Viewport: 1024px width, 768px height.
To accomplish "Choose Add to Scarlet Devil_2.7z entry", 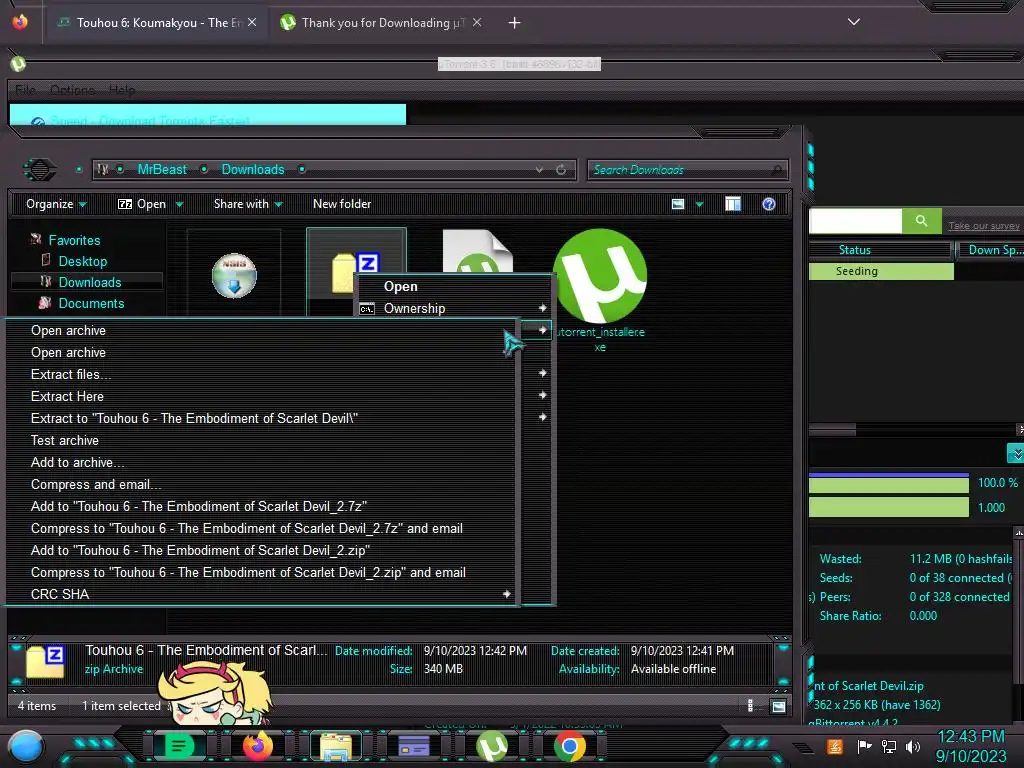I will point(261,507).
